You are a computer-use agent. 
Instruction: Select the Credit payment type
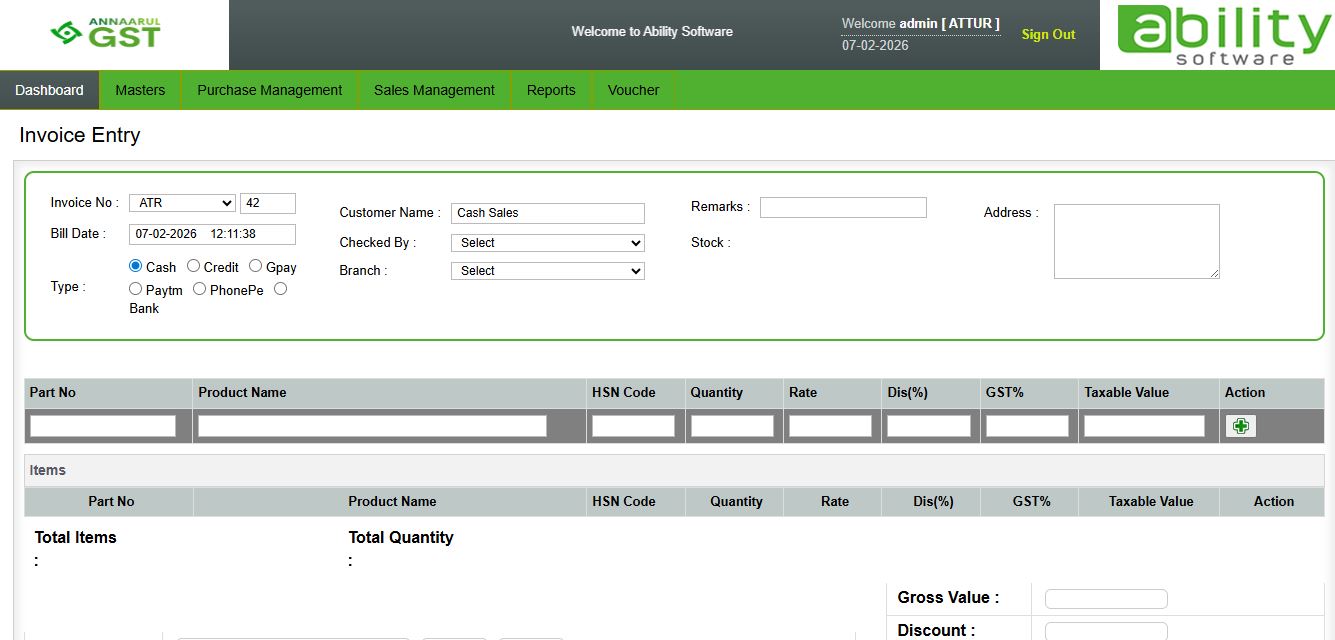point(194,266)
